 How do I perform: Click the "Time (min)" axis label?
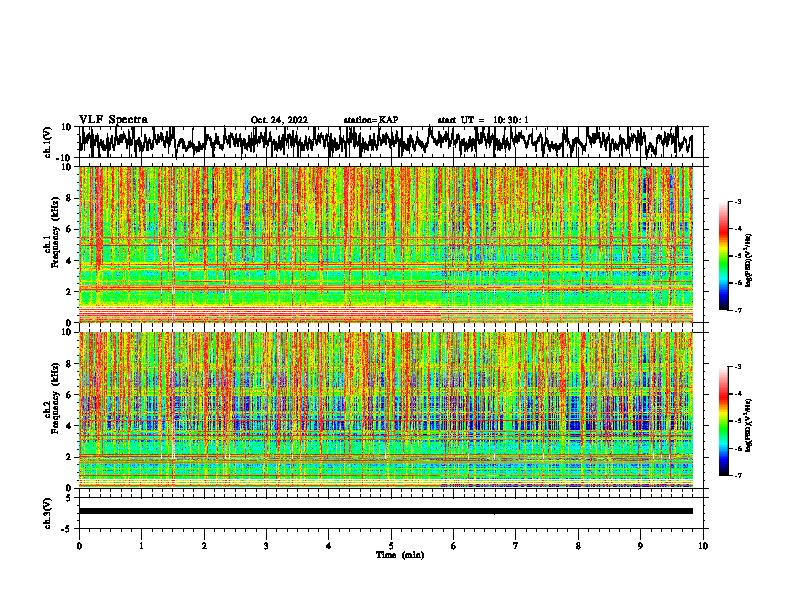[x=400, y=555]
